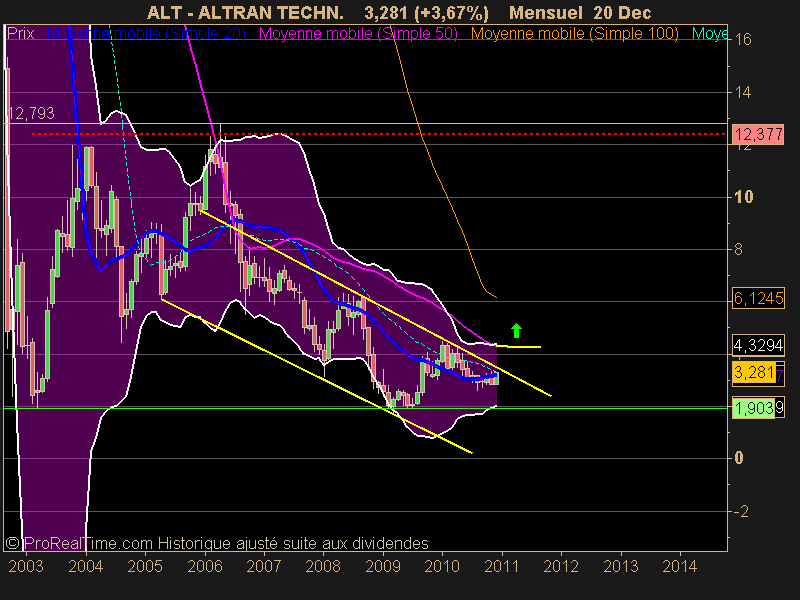The image size is (800, 600).
Task: Click the 'Mensuel' timeframe label
Action: click(x=546, y=13)
